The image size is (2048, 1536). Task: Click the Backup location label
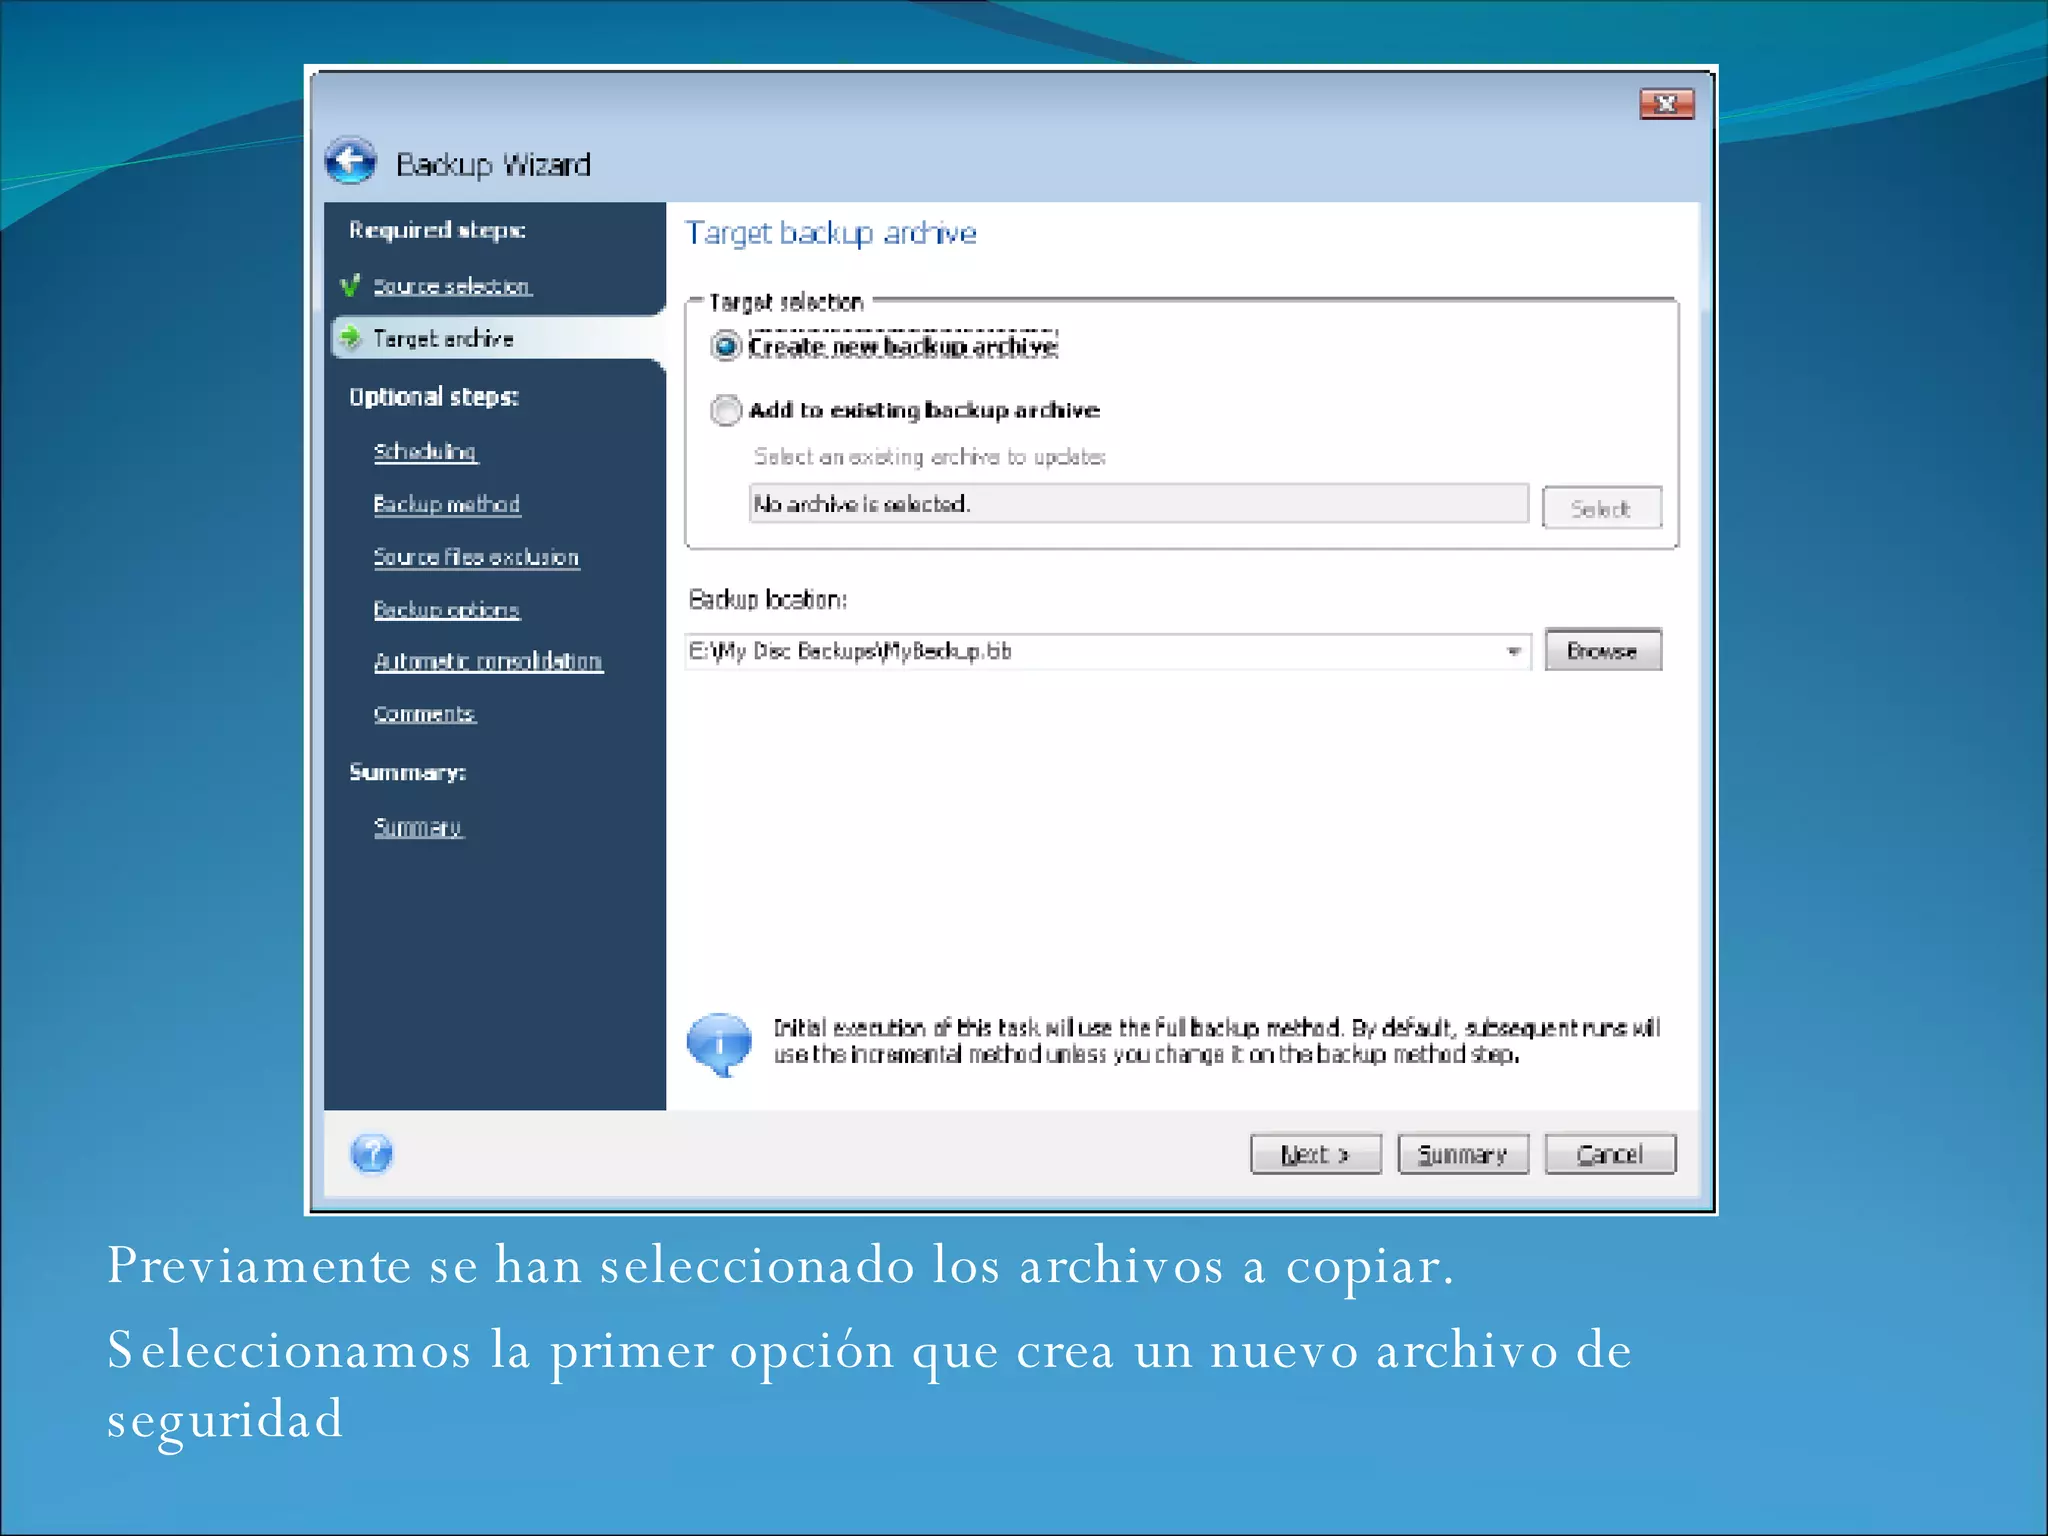pos(768,599)
